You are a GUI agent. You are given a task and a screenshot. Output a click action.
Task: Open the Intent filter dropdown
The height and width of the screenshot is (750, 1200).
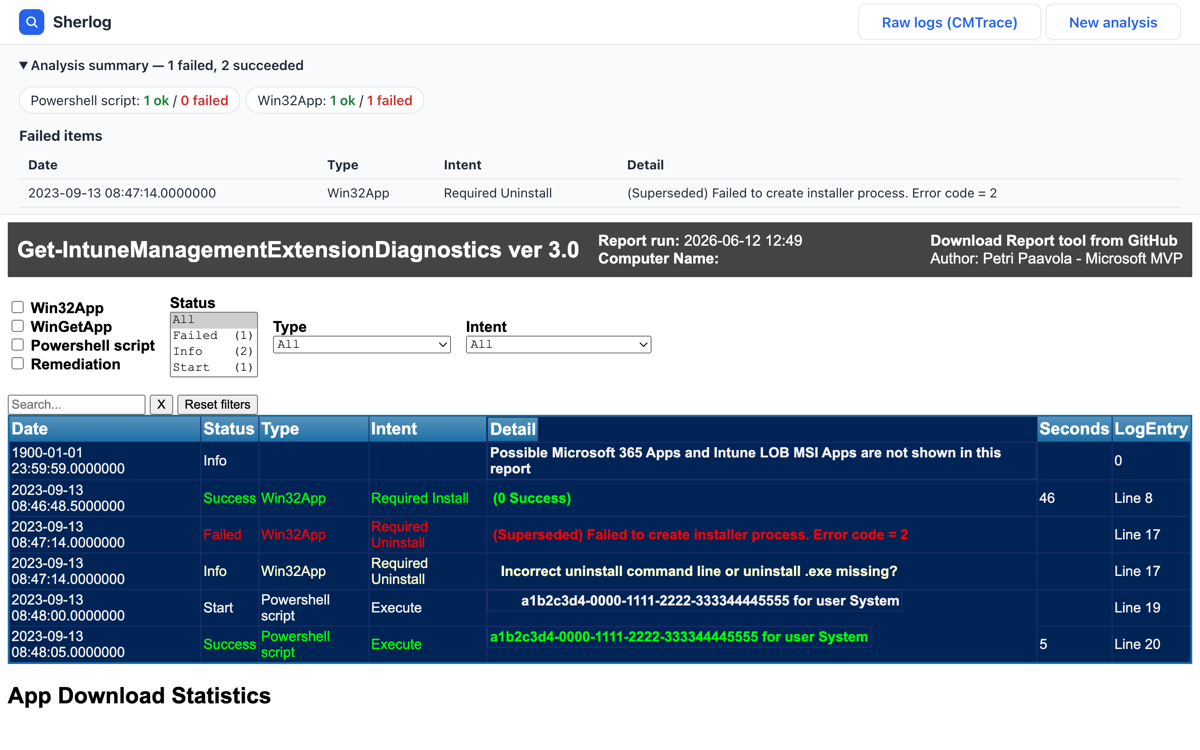[558, 344]
